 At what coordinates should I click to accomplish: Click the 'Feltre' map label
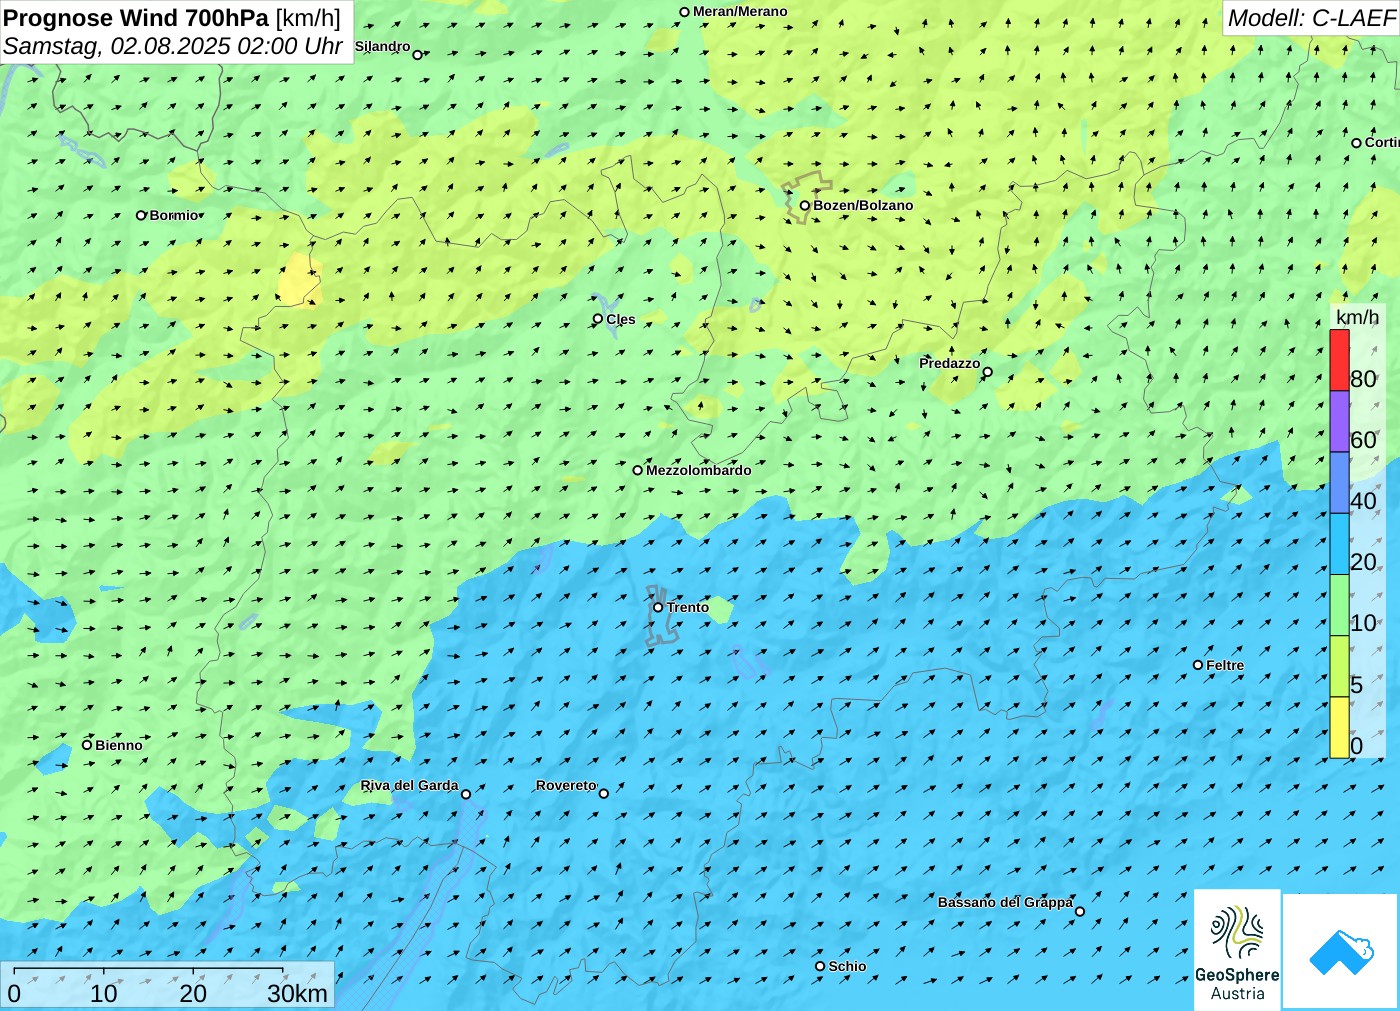tap(1225, 665)
